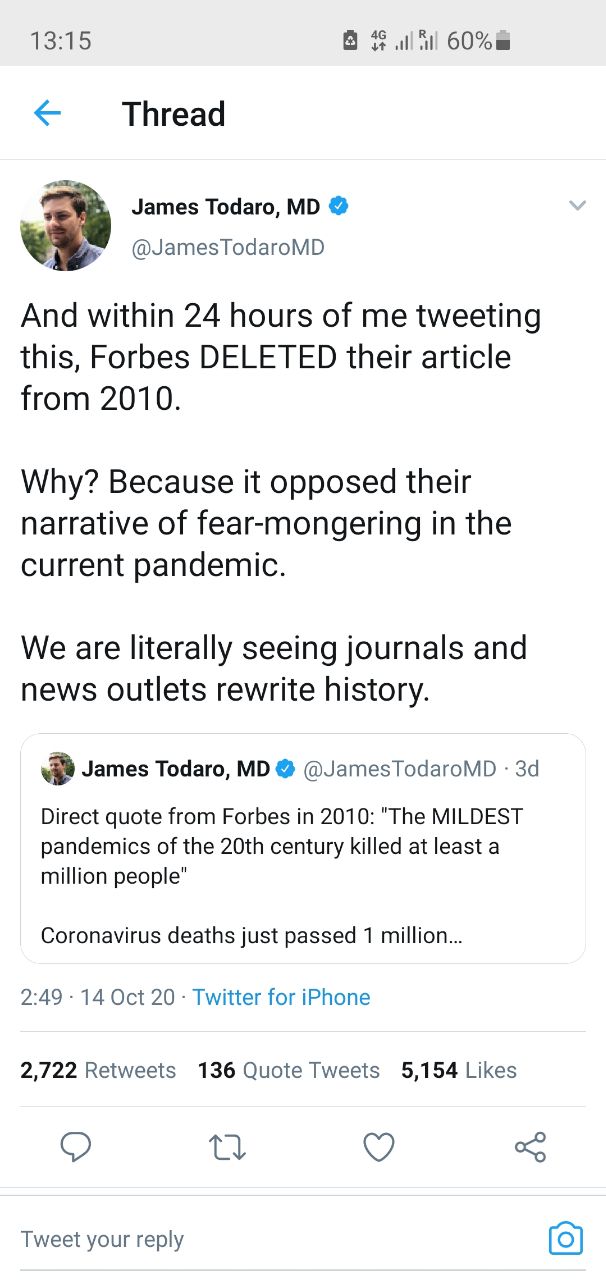Open the small avatar in quoted tweet
This screenshot has height=1280, width=606.
point(57,768)
